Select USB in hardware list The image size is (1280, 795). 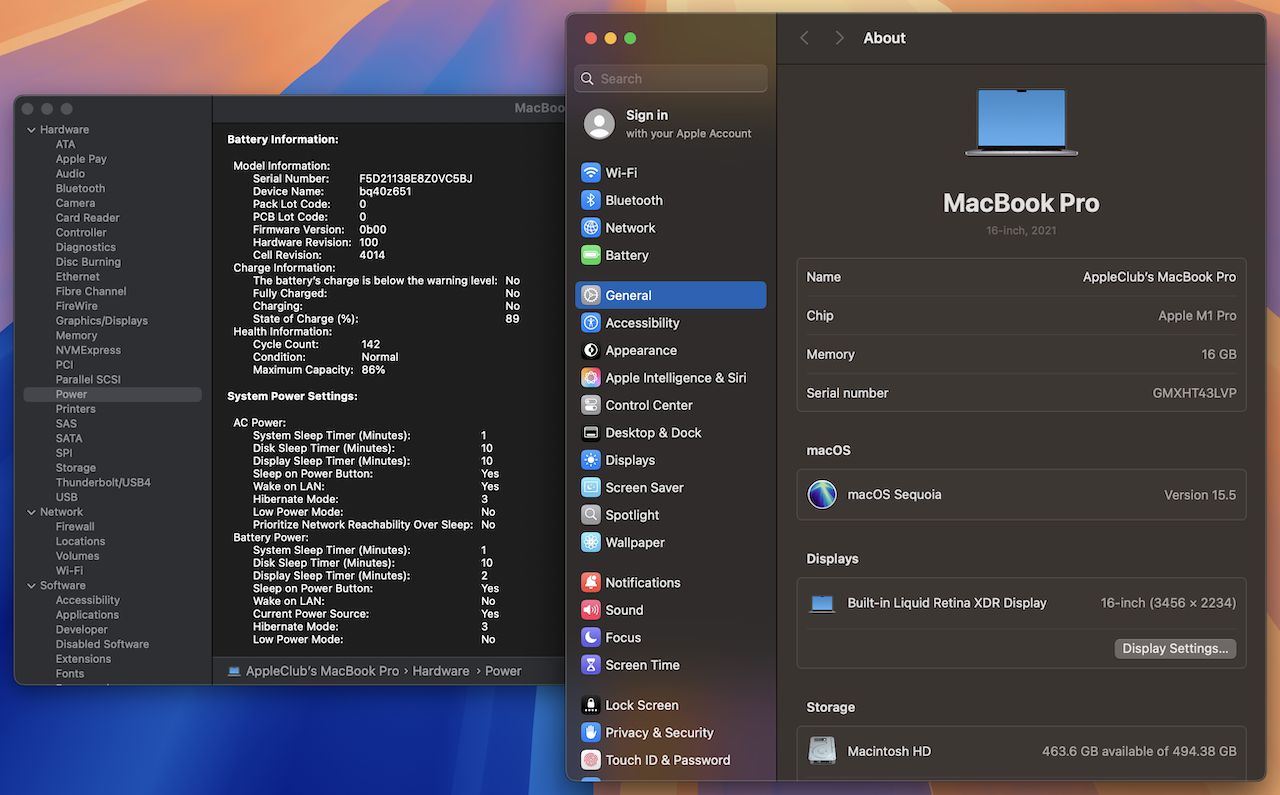(x=66, y=497)
